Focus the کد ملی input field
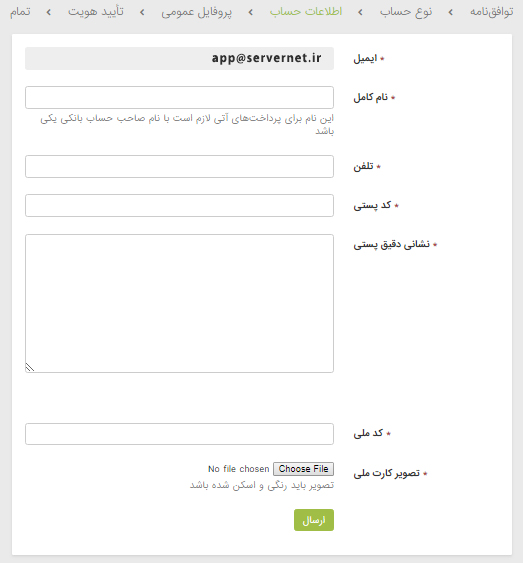 point(179,434)
